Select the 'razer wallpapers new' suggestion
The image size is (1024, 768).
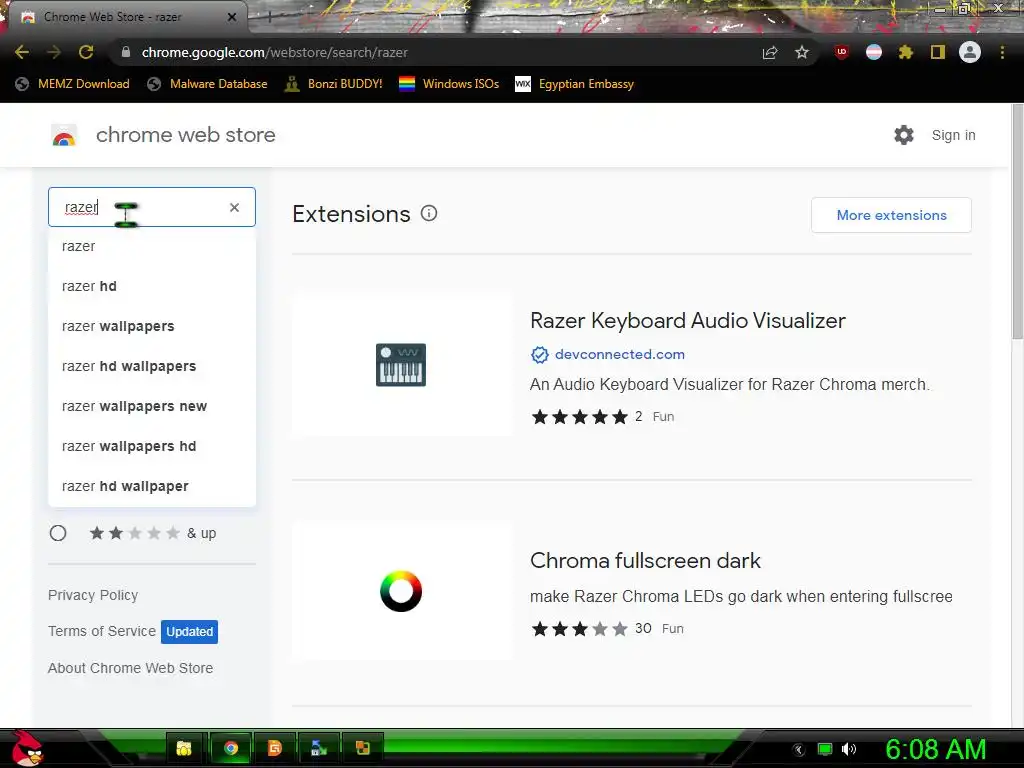(x=152, y=406)
